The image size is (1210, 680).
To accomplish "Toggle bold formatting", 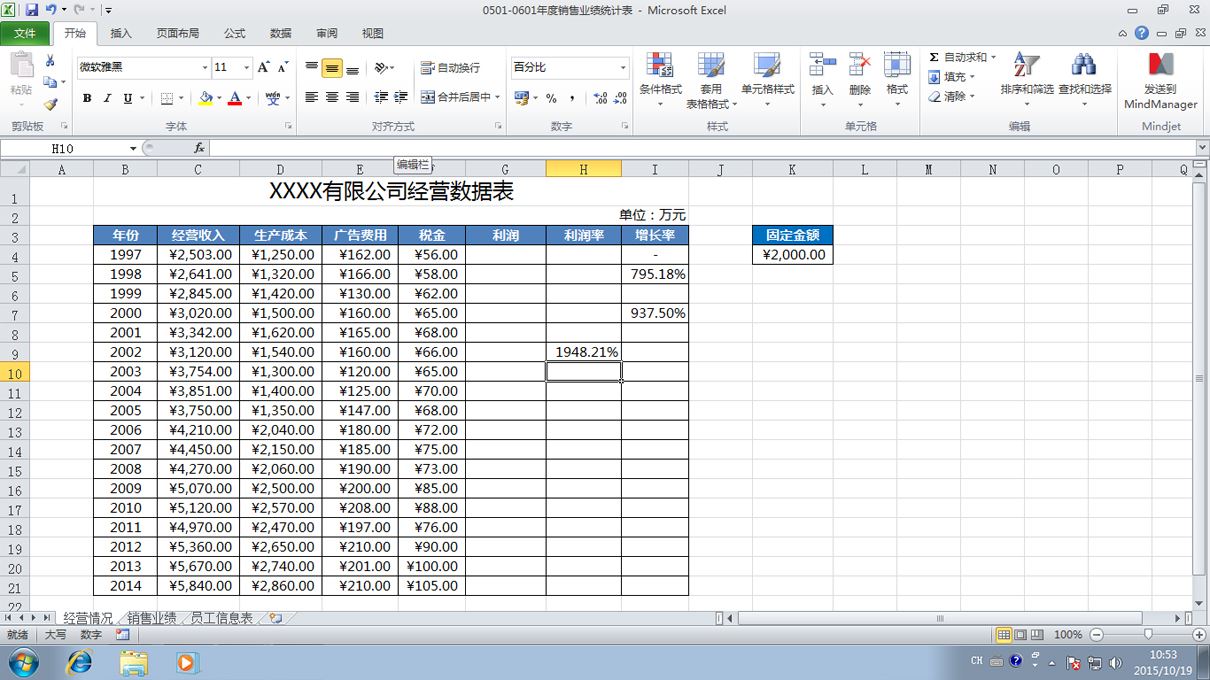I will [87, 98].
